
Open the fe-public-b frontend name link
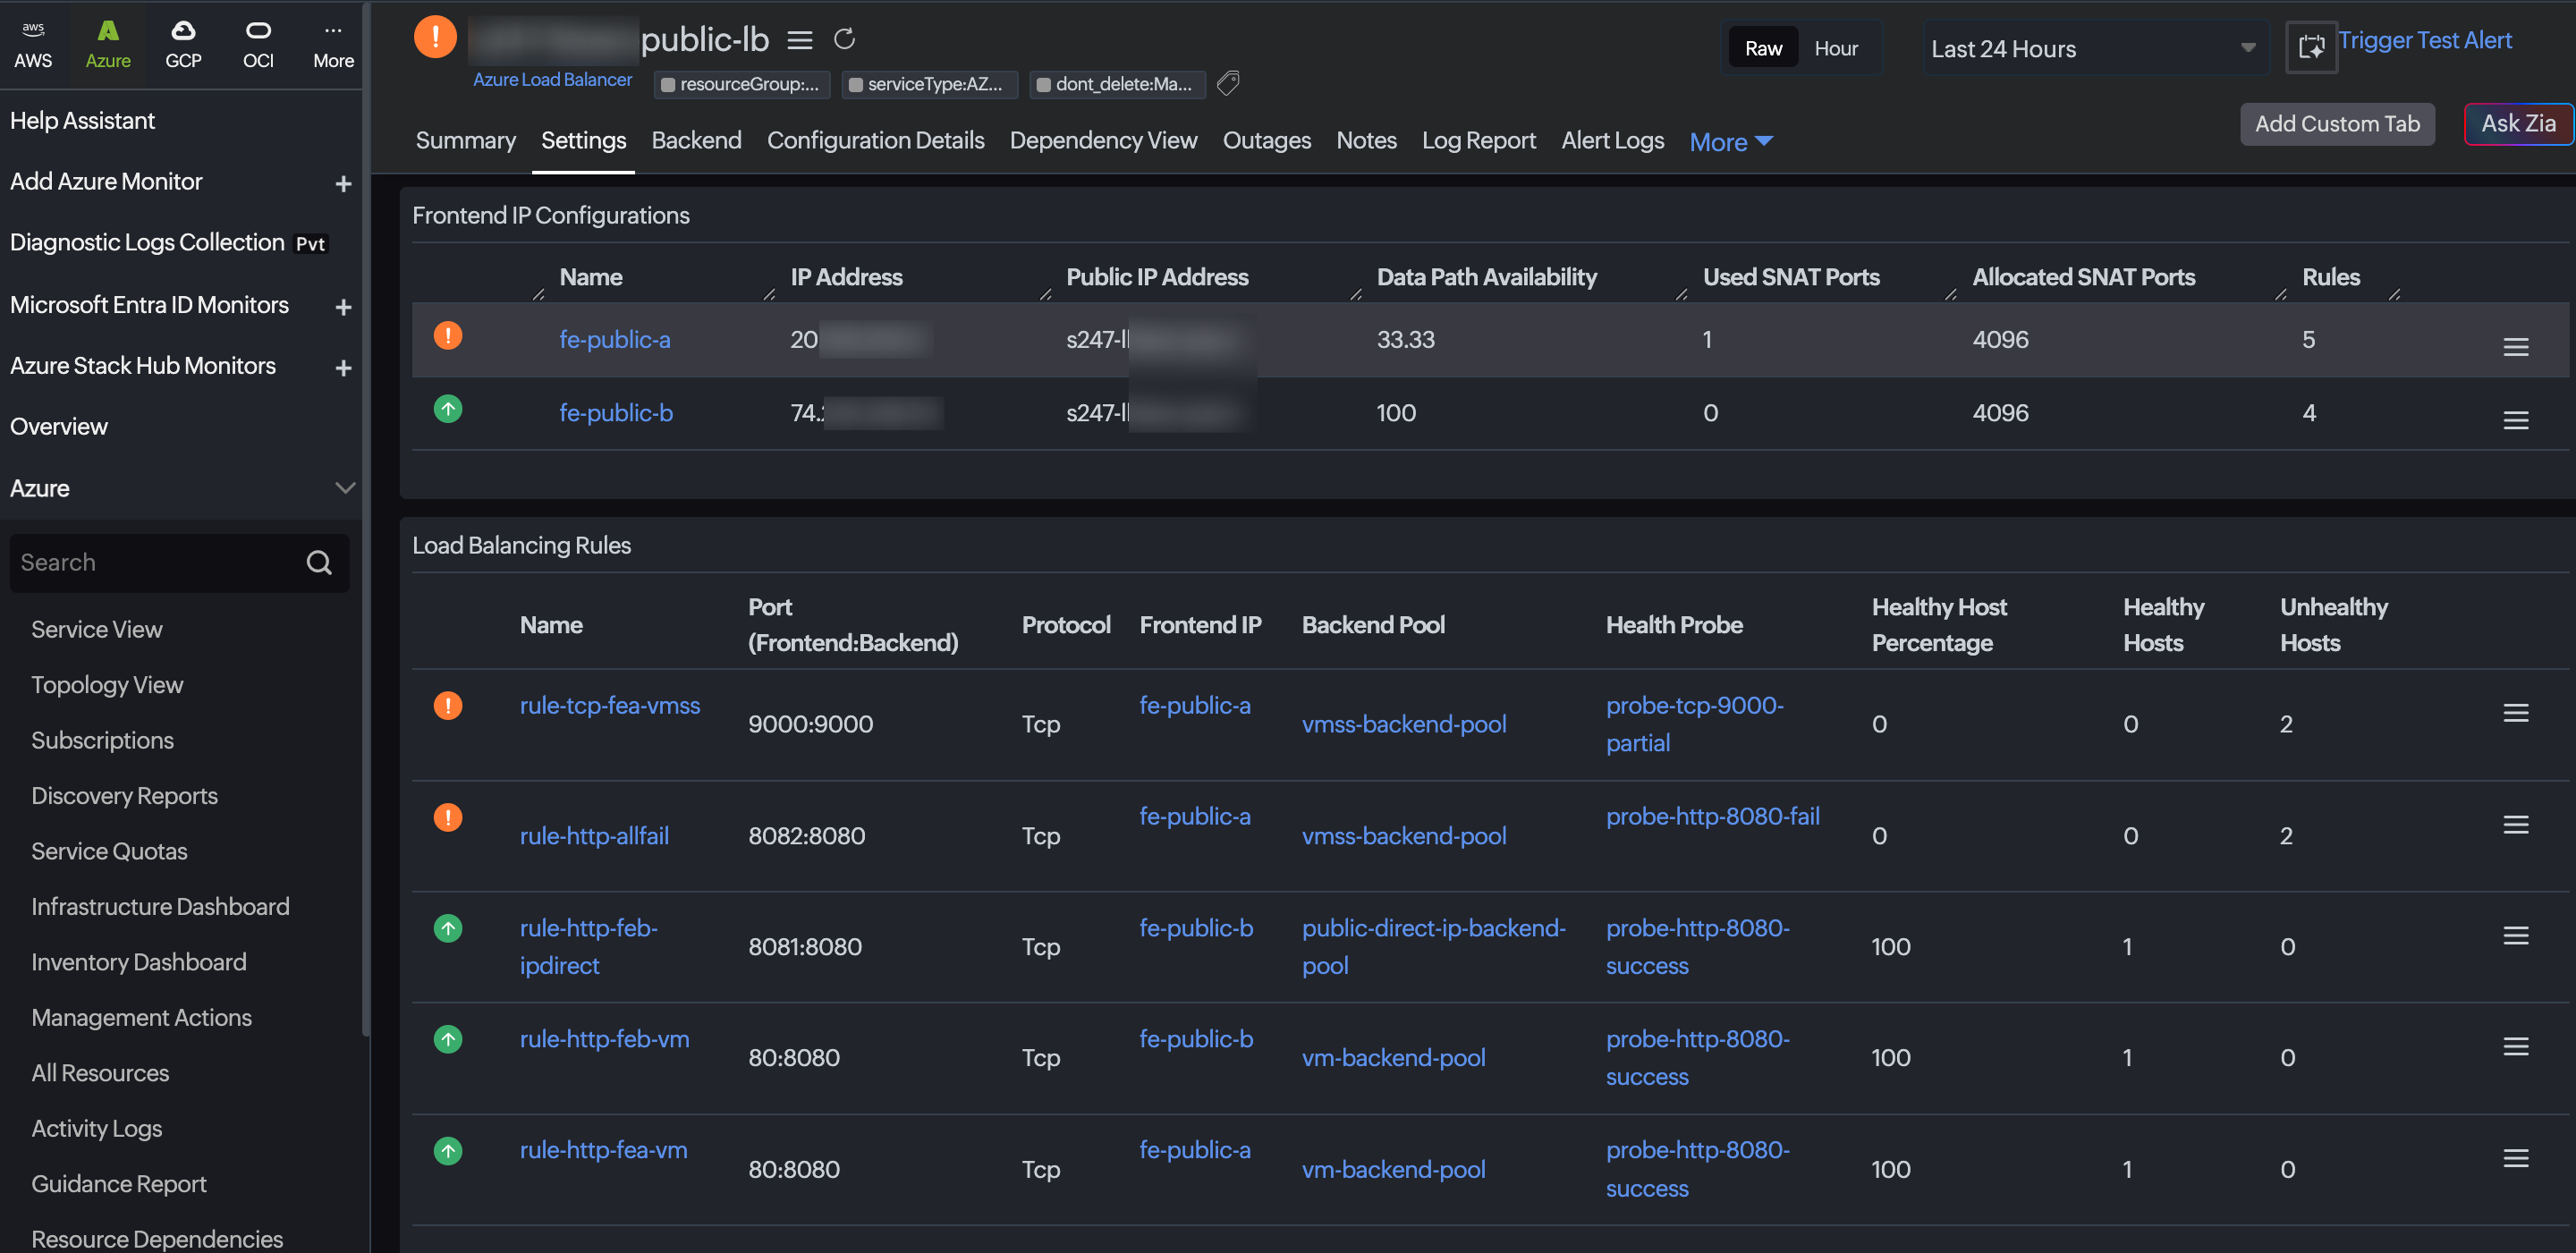(x=615, y=412)
